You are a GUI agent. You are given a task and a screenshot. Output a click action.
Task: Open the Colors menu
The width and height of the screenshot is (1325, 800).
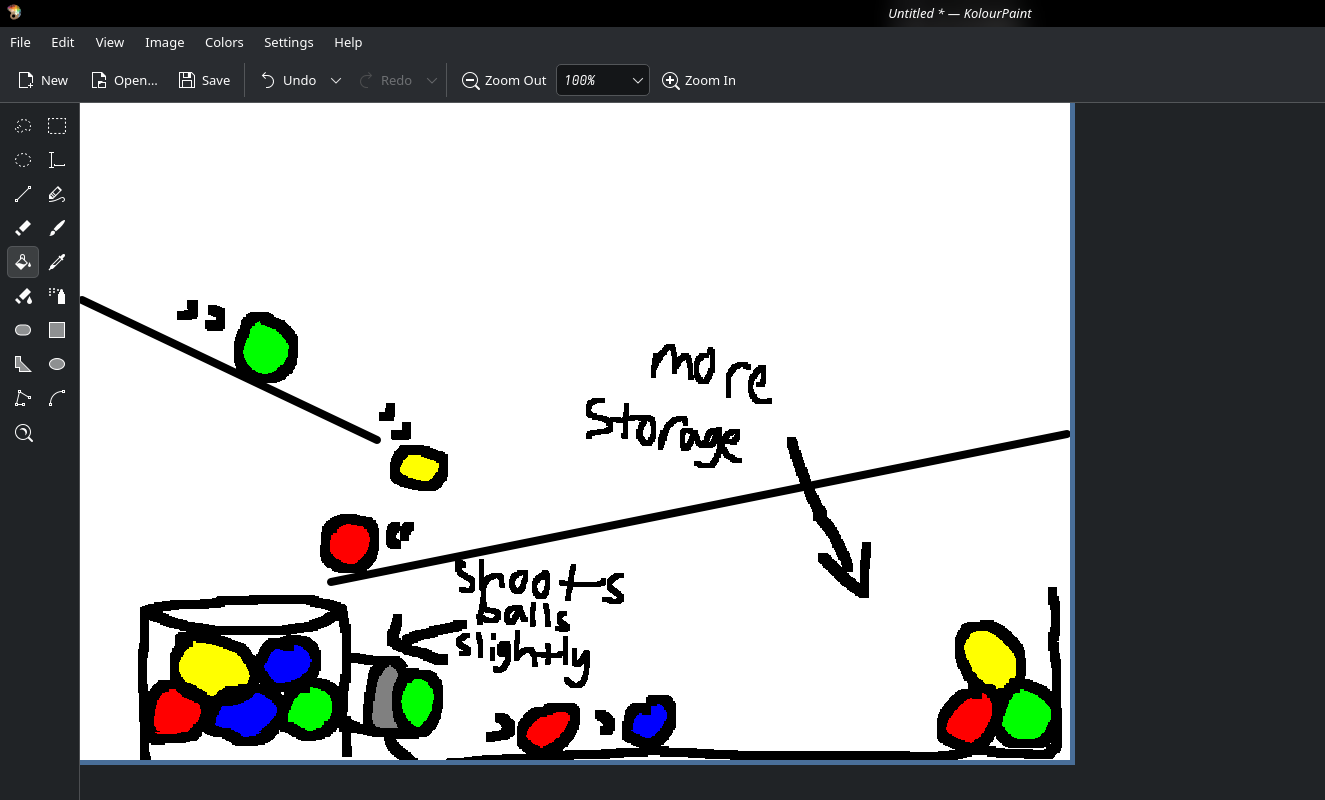[224, 42]
